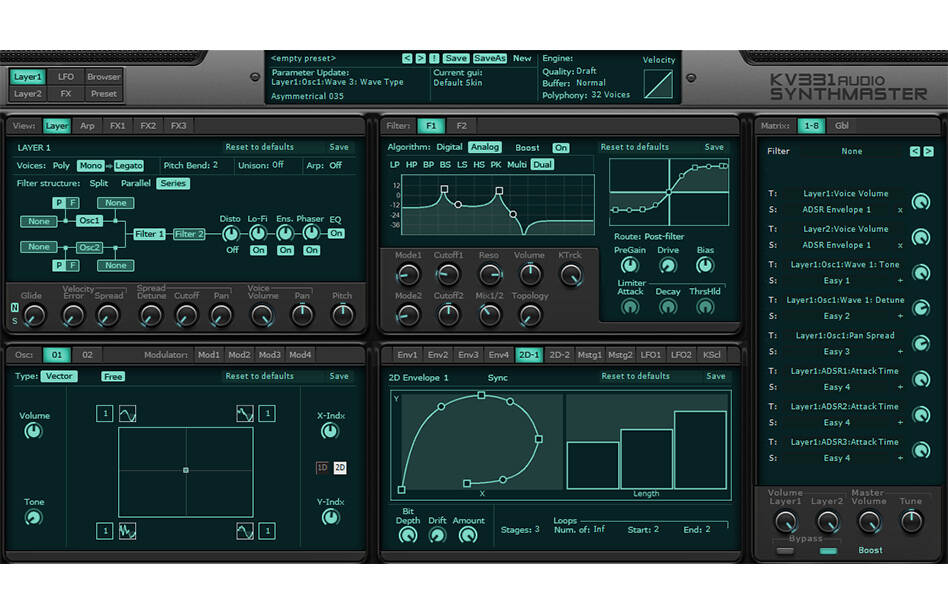Click the waveform icon below the vector pad's right corner
Viewport: 948px width, 608px height.
245,531
